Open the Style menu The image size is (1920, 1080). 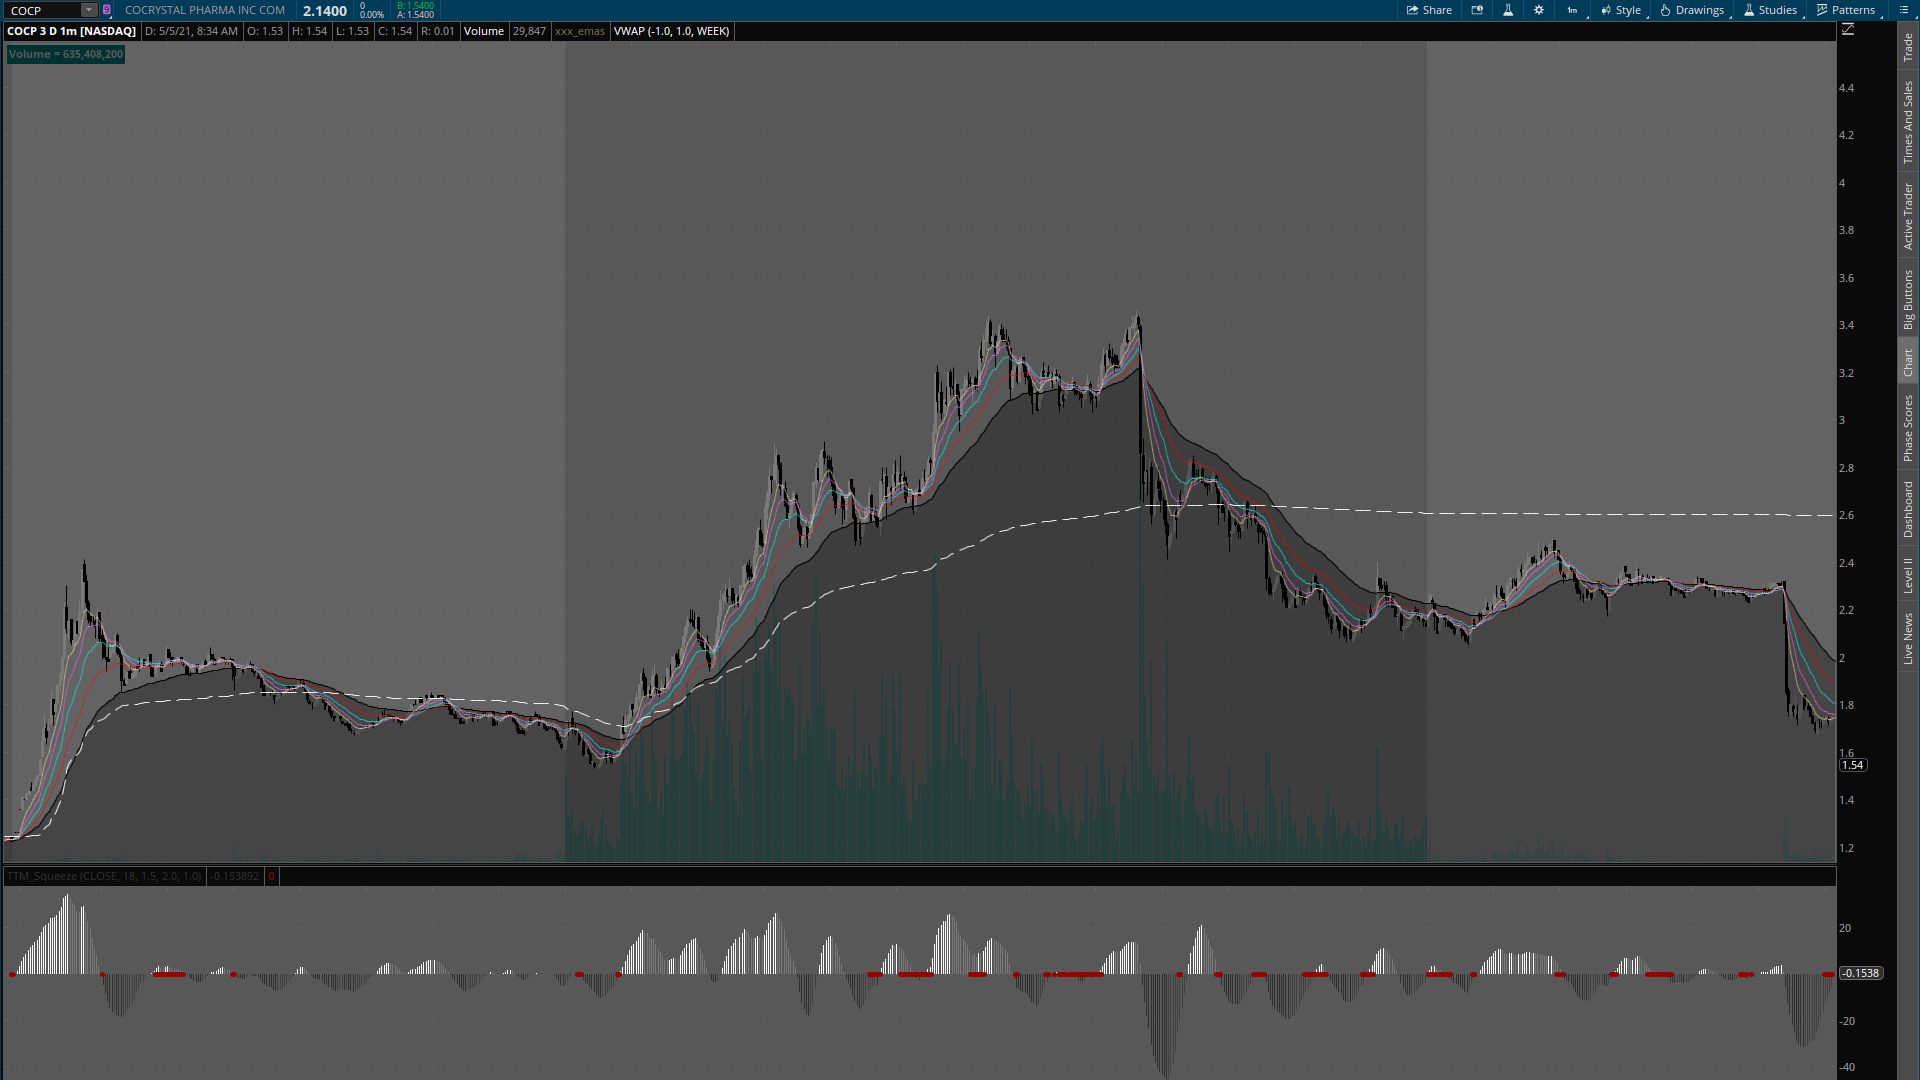tap(1621, 10)
